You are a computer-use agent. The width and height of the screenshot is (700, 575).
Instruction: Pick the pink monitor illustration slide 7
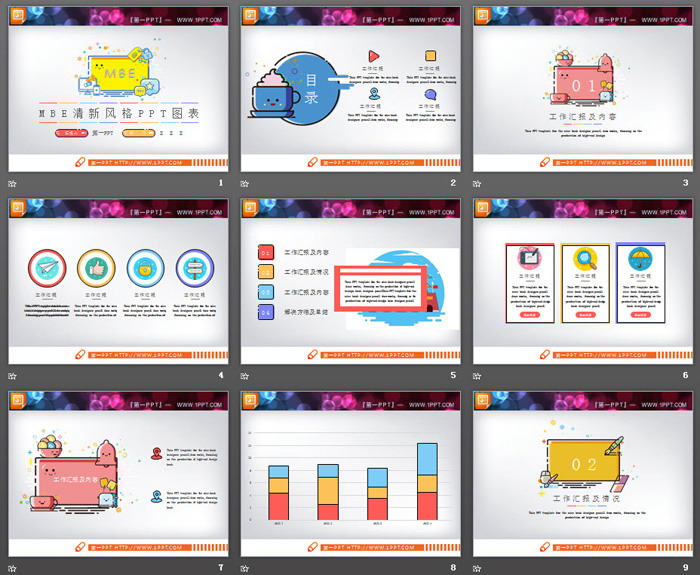[x=118, y=473]
